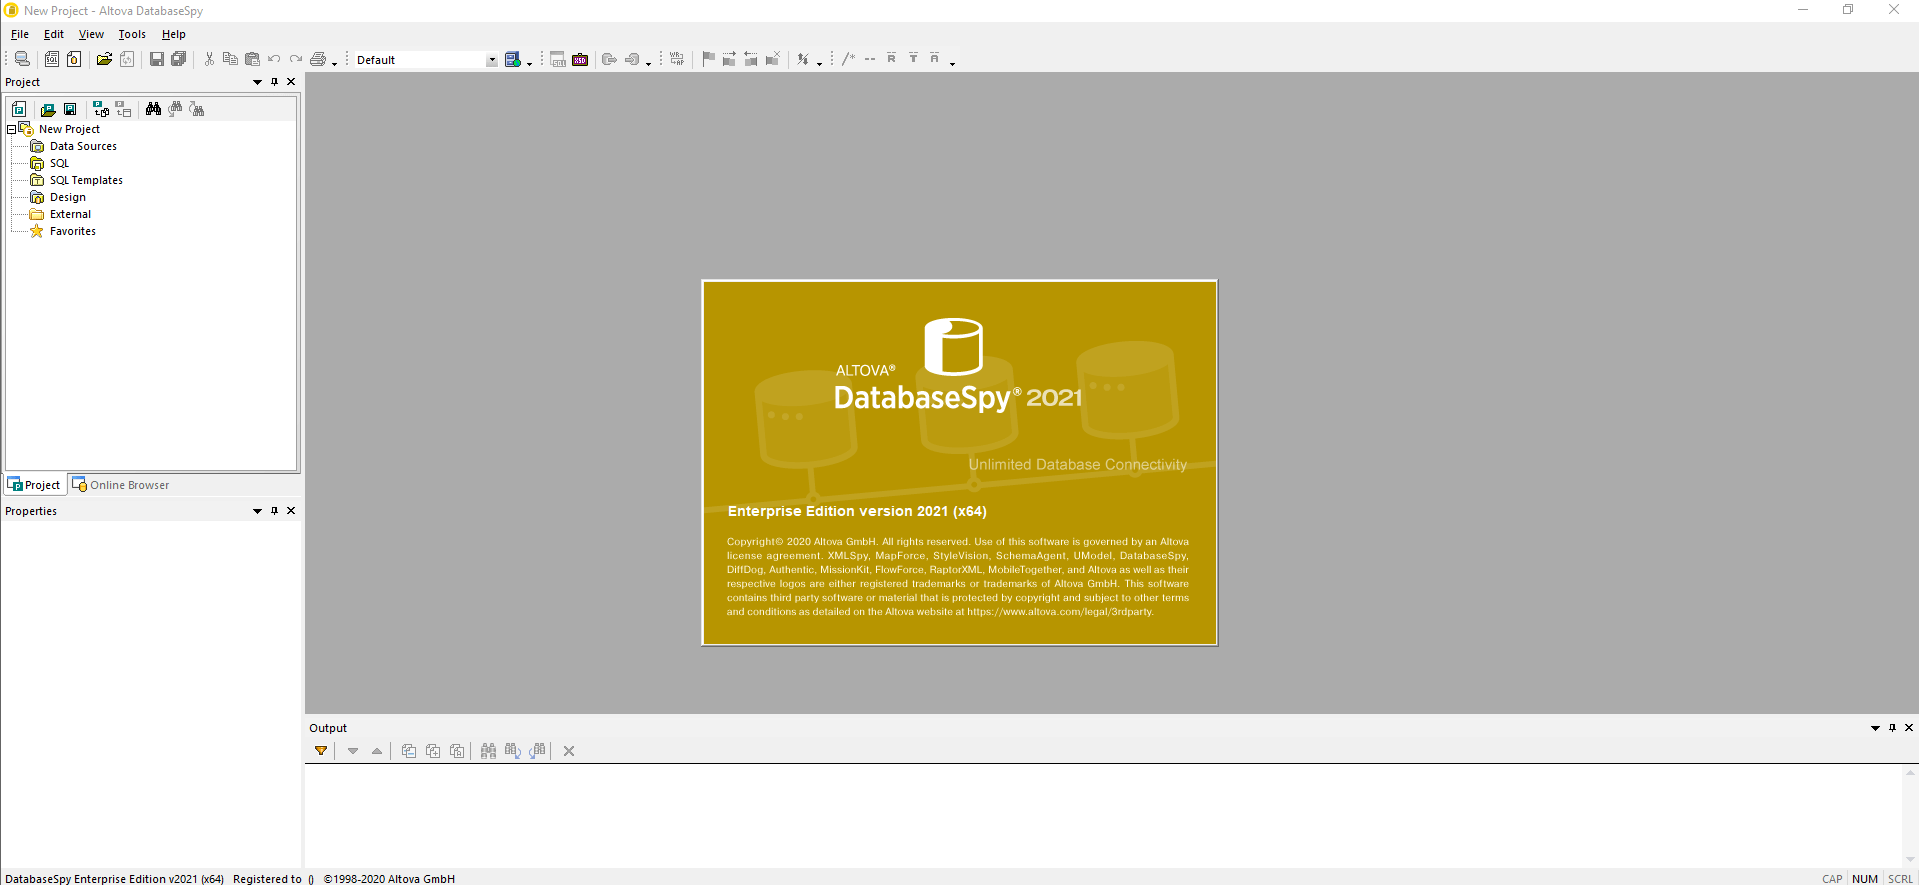Screen dimensions: 1919x885
Task: Close the Properties panel
Action: pos(291,511)
